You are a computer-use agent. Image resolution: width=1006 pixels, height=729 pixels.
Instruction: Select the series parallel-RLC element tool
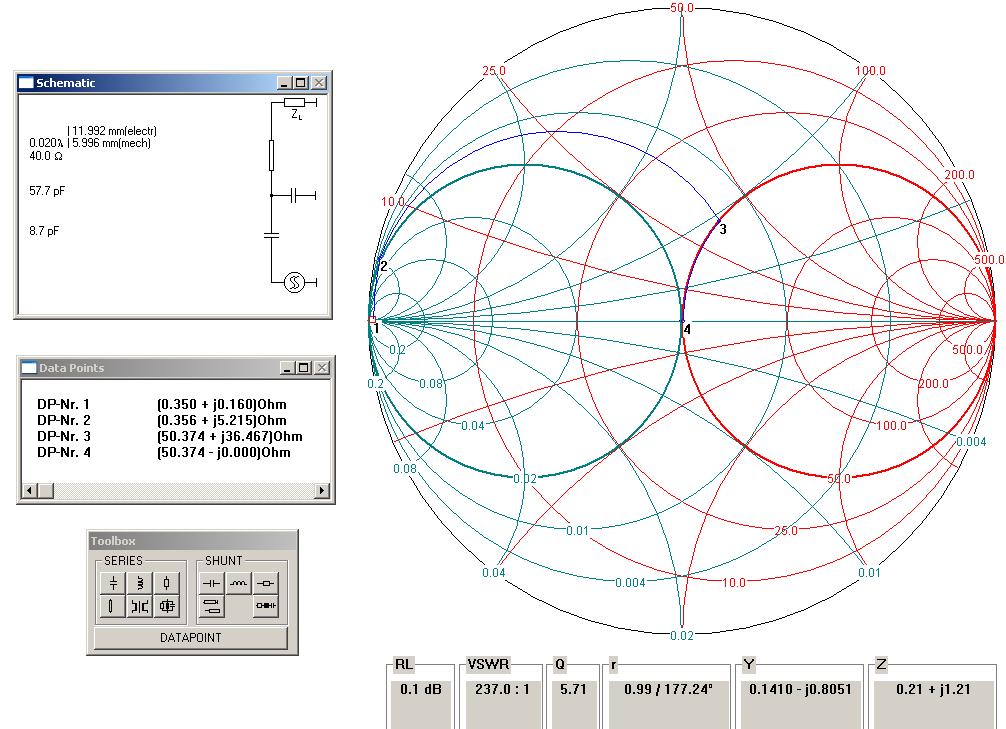(x=167, y=606)
